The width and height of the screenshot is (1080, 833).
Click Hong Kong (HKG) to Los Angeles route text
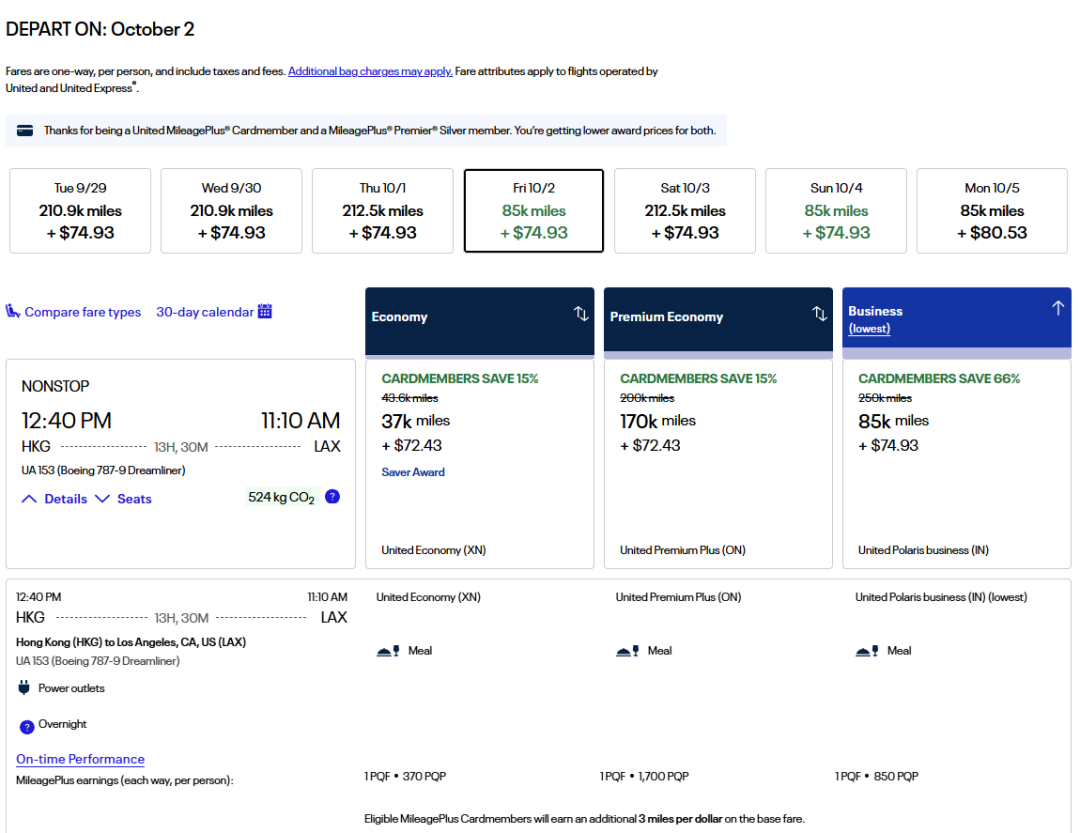pos(131,642)
